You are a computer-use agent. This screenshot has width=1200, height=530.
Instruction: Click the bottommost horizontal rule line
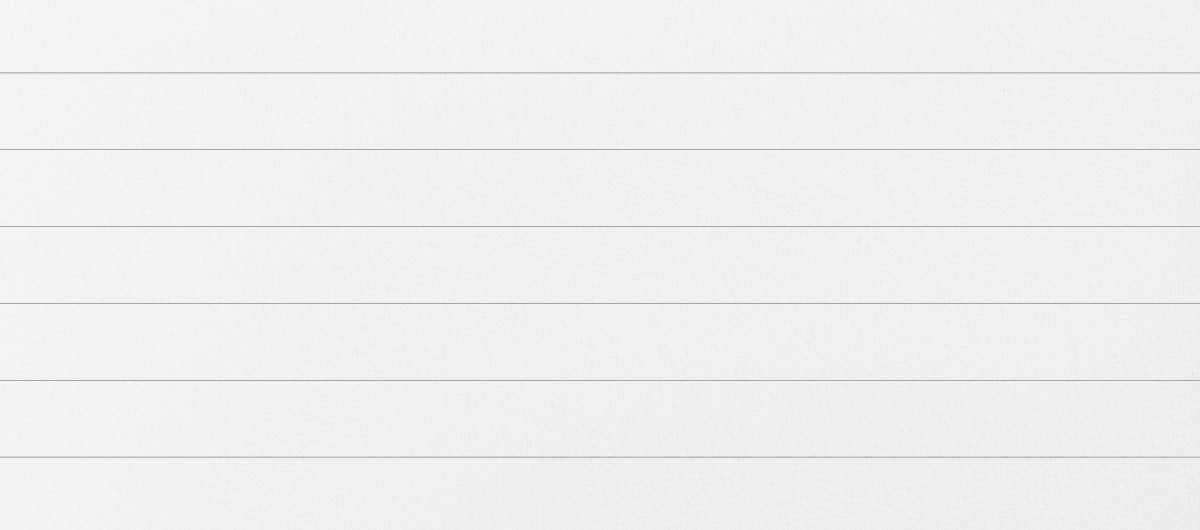600,458
